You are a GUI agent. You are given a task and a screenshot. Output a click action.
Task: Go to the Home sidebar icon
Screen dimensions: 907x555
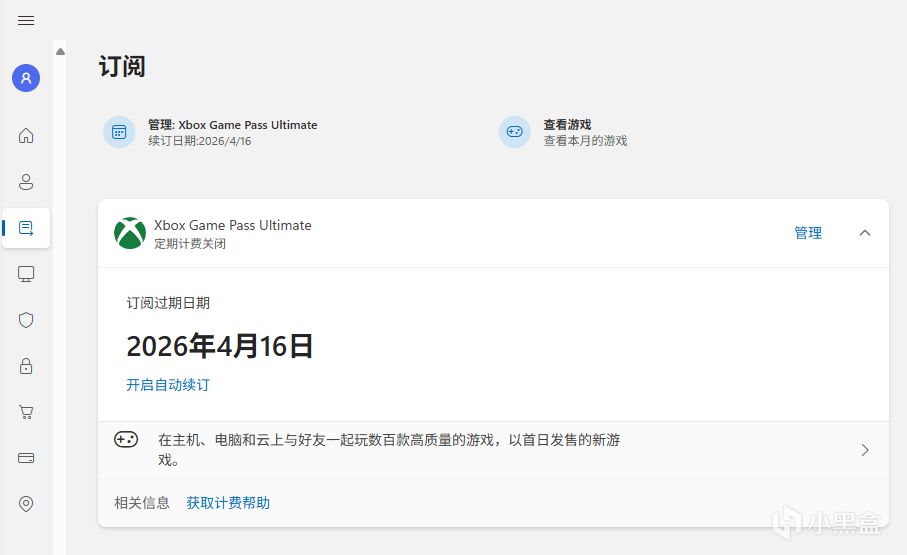pyautogui.click(x=26, y=135)
